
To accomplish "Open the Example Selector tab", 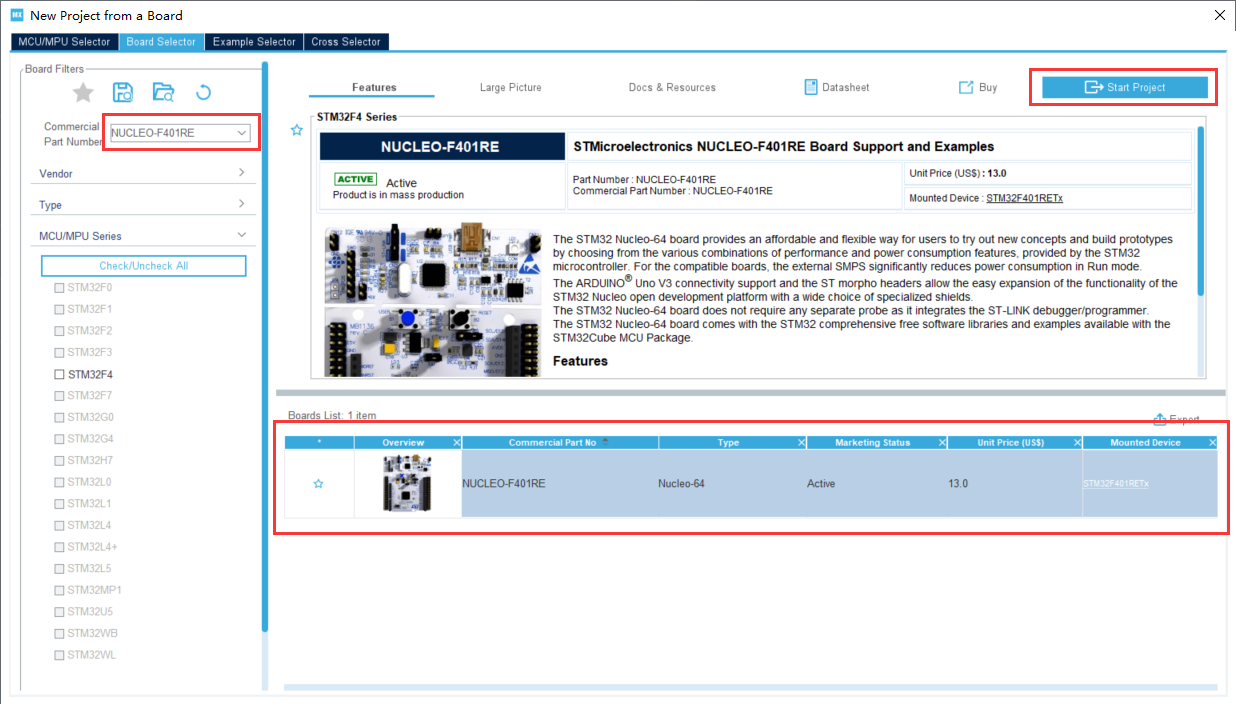I will [x=254, y=42].
